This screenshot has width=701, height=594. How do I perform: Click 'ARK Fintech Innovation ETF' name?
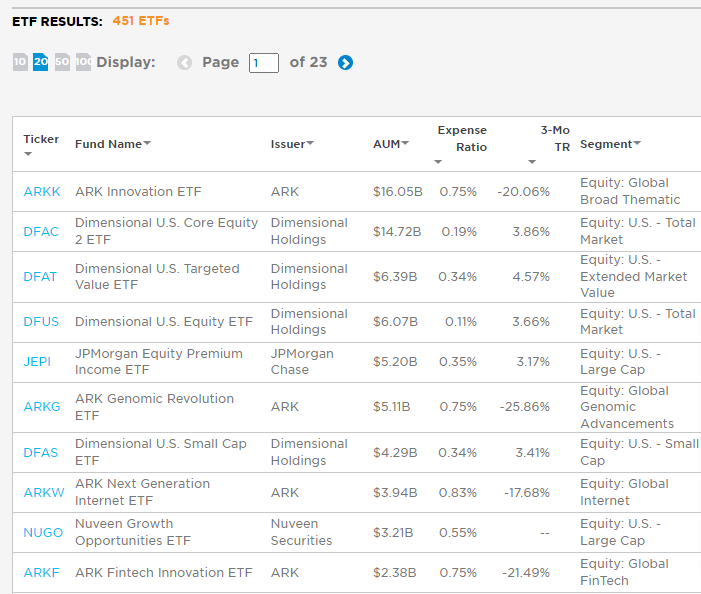pos(164,573)
